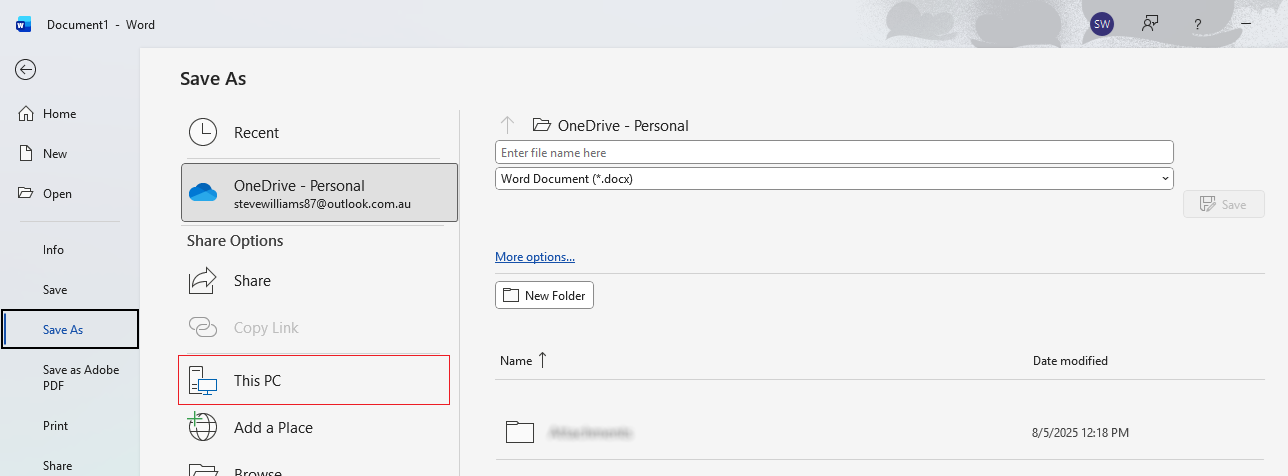Click the SW account profile avatar
The image size is (1288, 476).
point(1102,24)
